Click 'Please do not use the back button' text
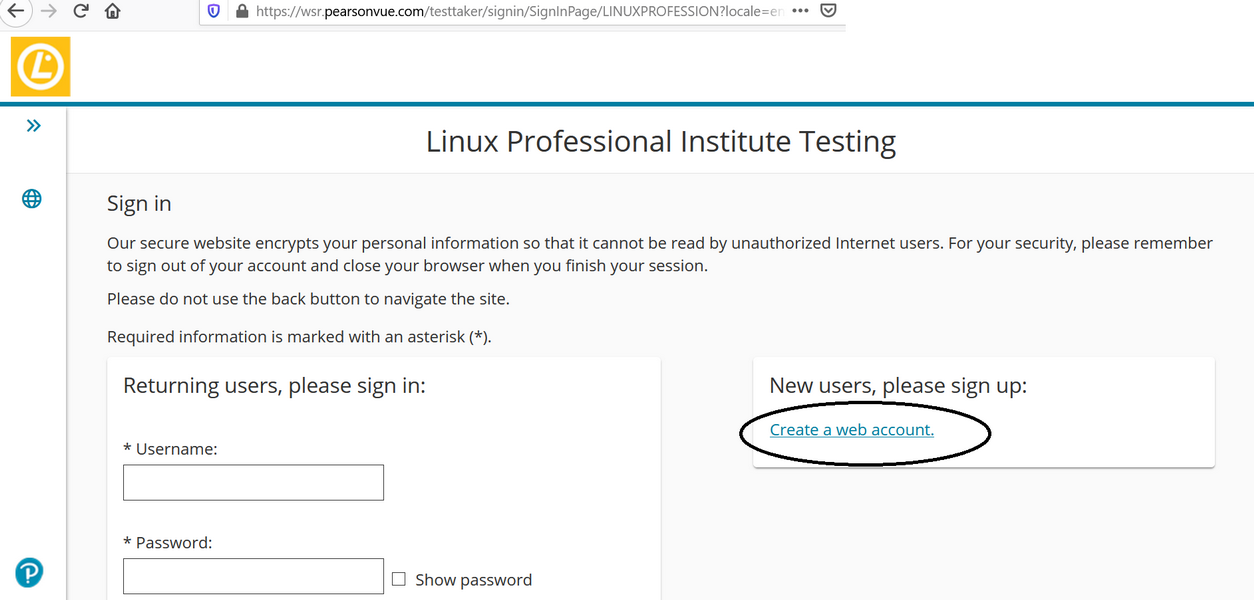 click(x=308, y=298)
